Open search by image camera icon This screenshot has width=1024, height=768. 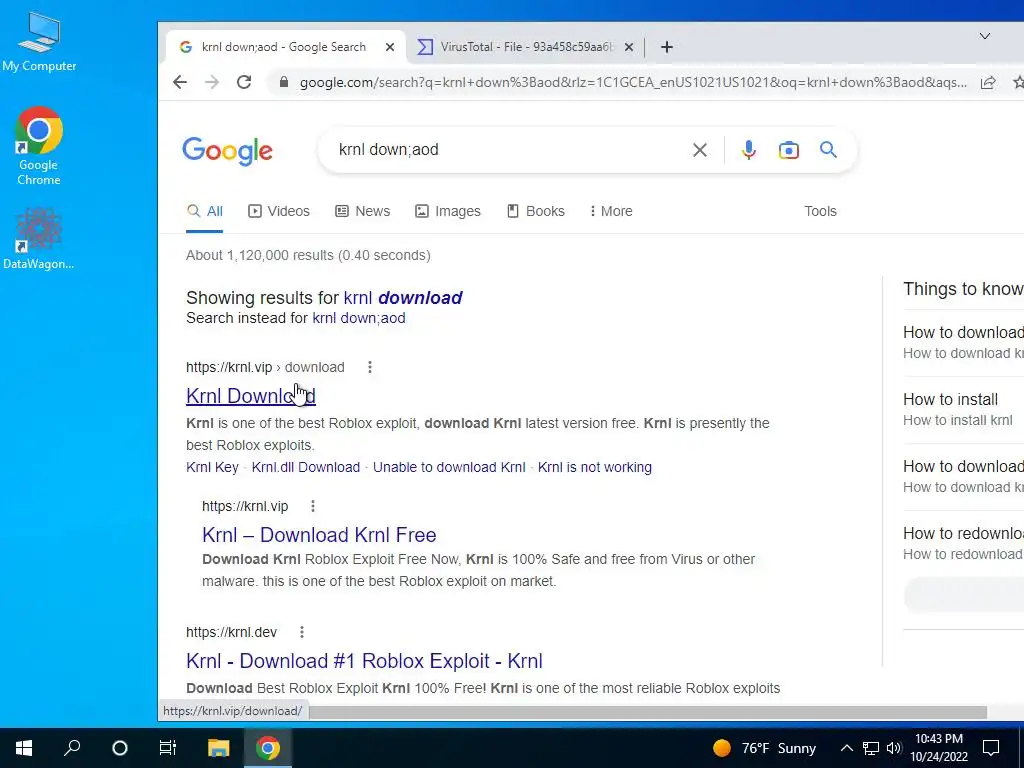[788, 150]
